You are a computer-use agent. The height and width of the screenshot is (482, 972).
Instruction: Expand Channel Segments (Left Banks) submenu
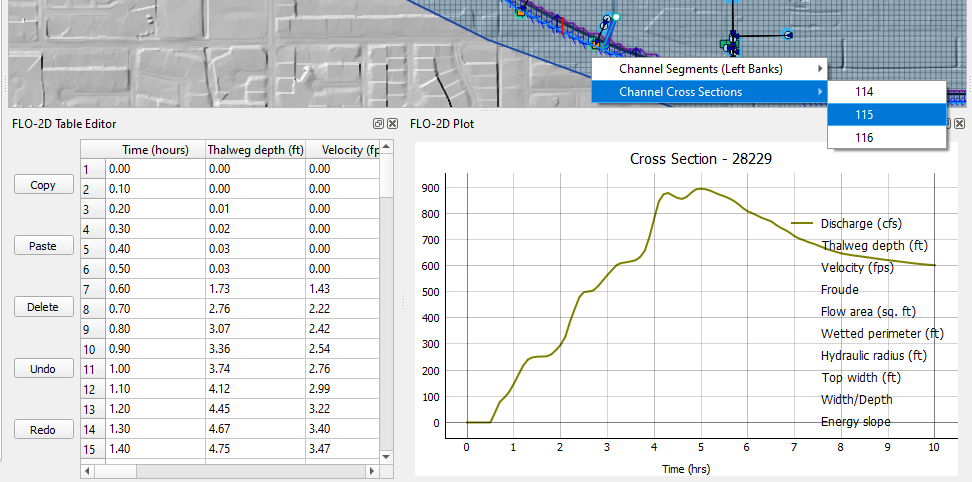tap(710, 69)
